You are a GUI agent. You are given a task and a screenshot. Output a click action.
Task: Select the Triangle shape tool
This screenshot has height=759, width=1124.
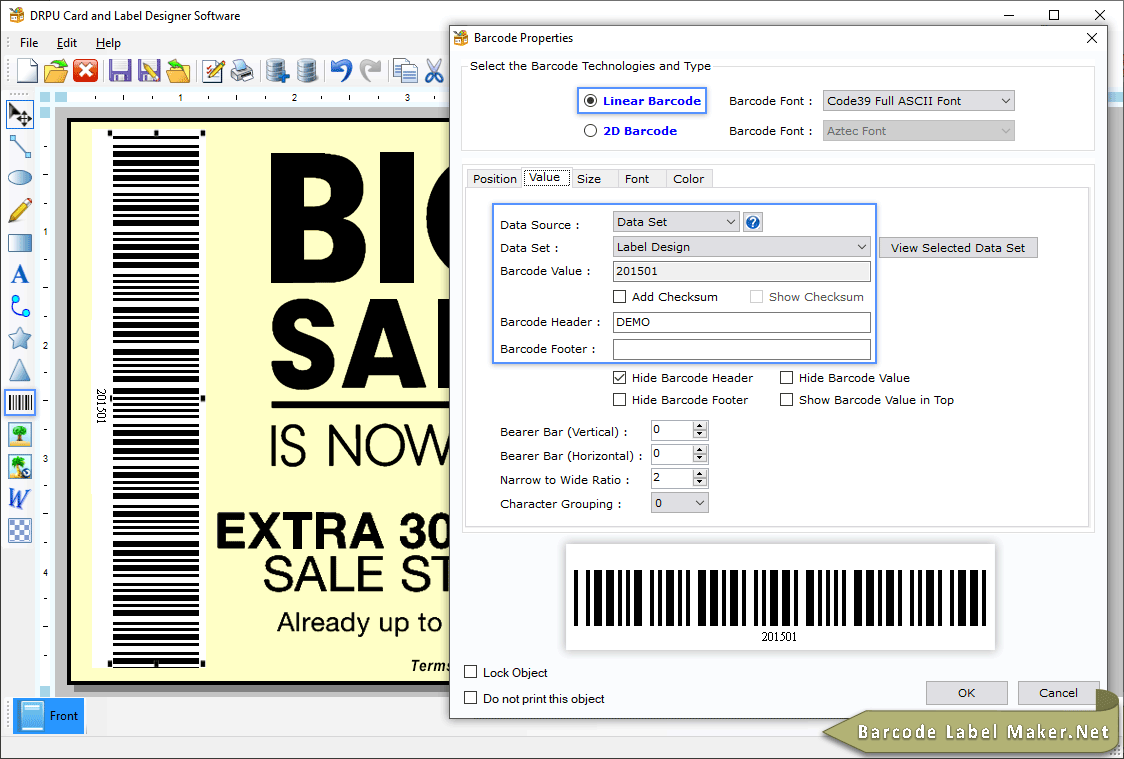(x=20, y=370)
